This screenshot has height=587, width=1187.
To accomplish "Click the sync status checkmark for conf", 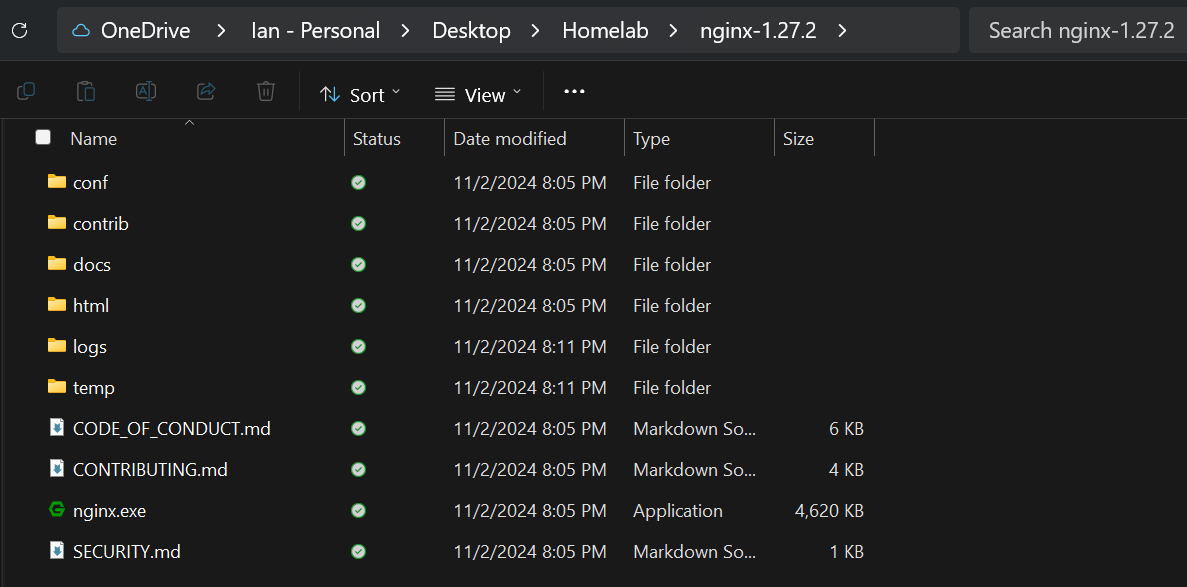I will pos(359,183).
